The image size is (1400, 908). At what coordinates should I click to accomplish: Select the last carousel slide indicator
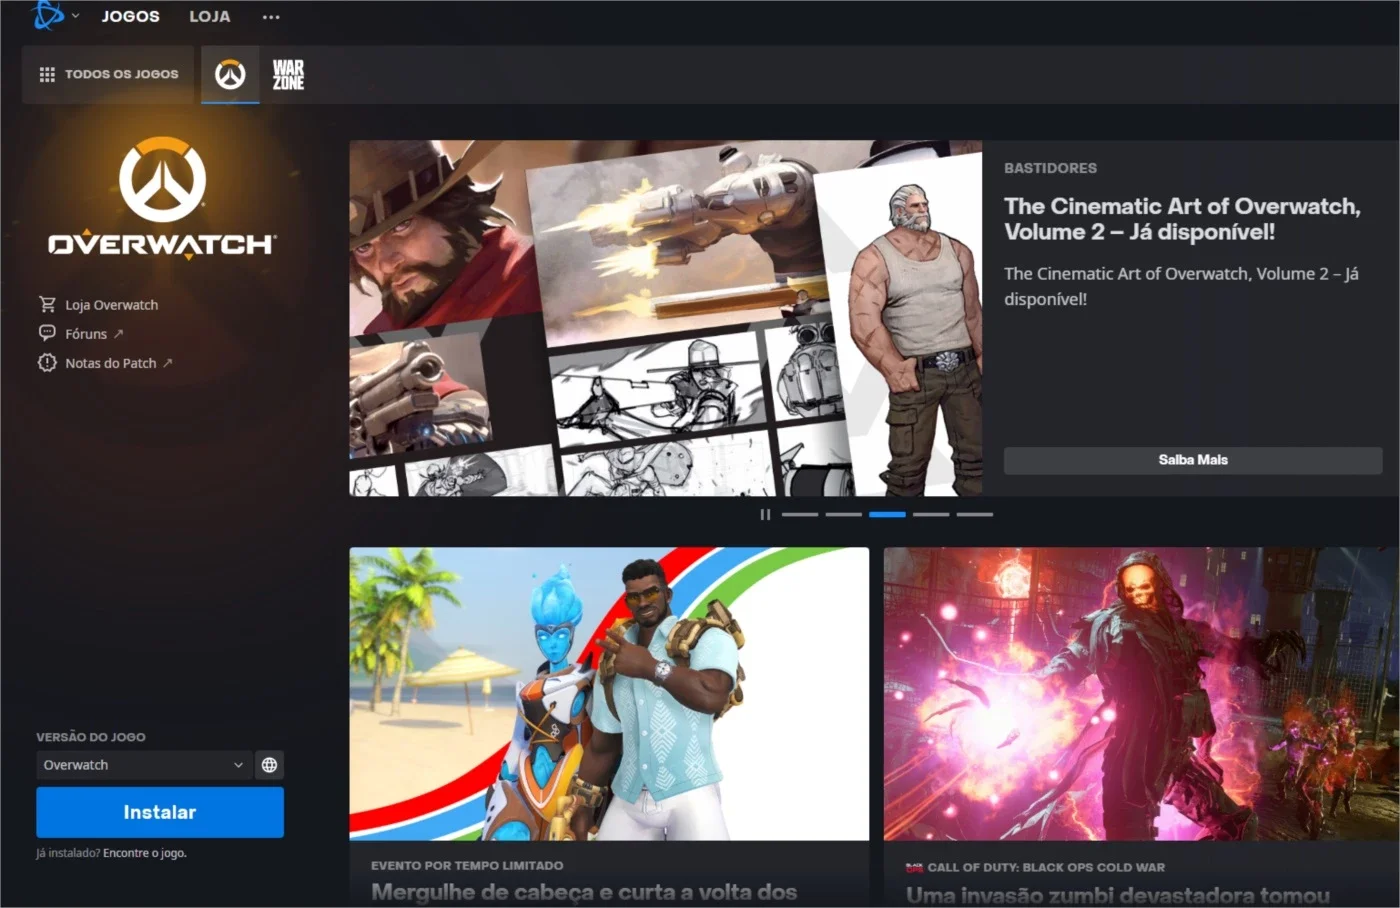pyautogui.click(x=974, y=514)
